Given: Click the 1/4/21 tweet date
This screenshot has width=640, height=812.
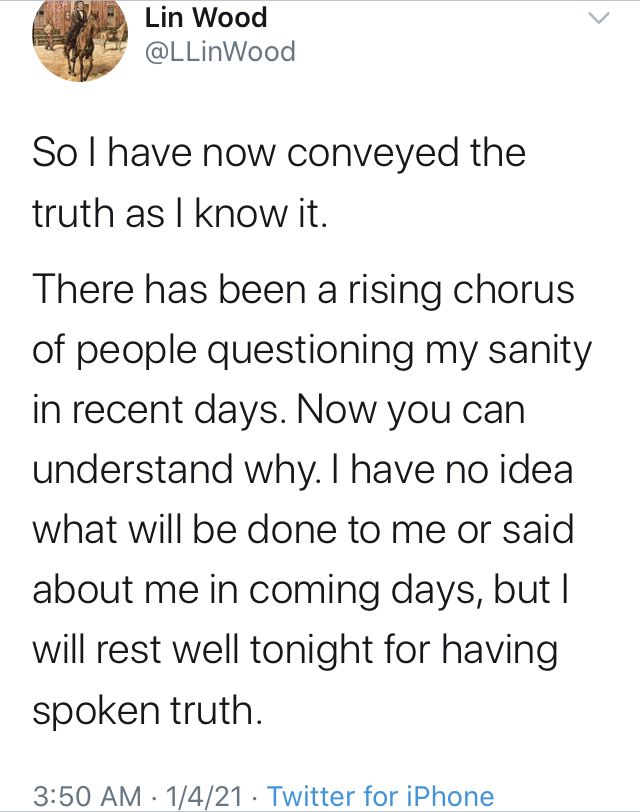Looking at the screenshot, I should [203, 796].
